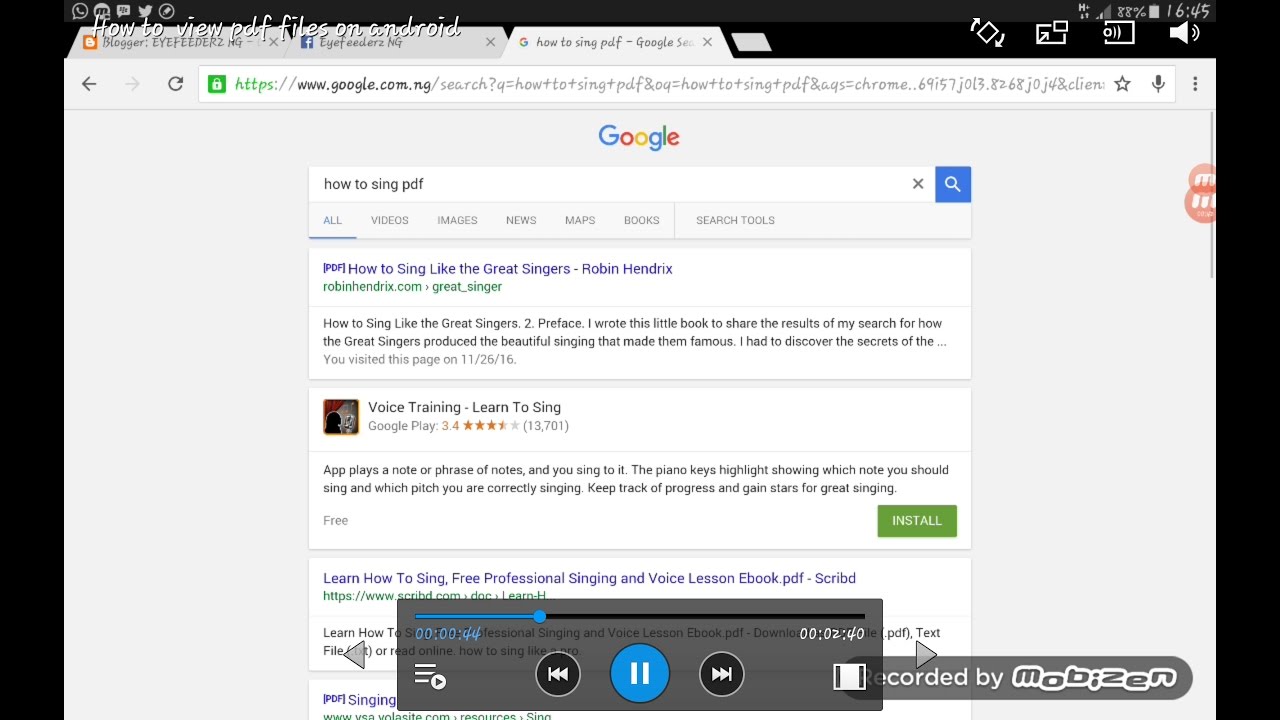Skip to the next video
The height and width of the screenshot is (720, 1280).
click(x=722, y=674)
